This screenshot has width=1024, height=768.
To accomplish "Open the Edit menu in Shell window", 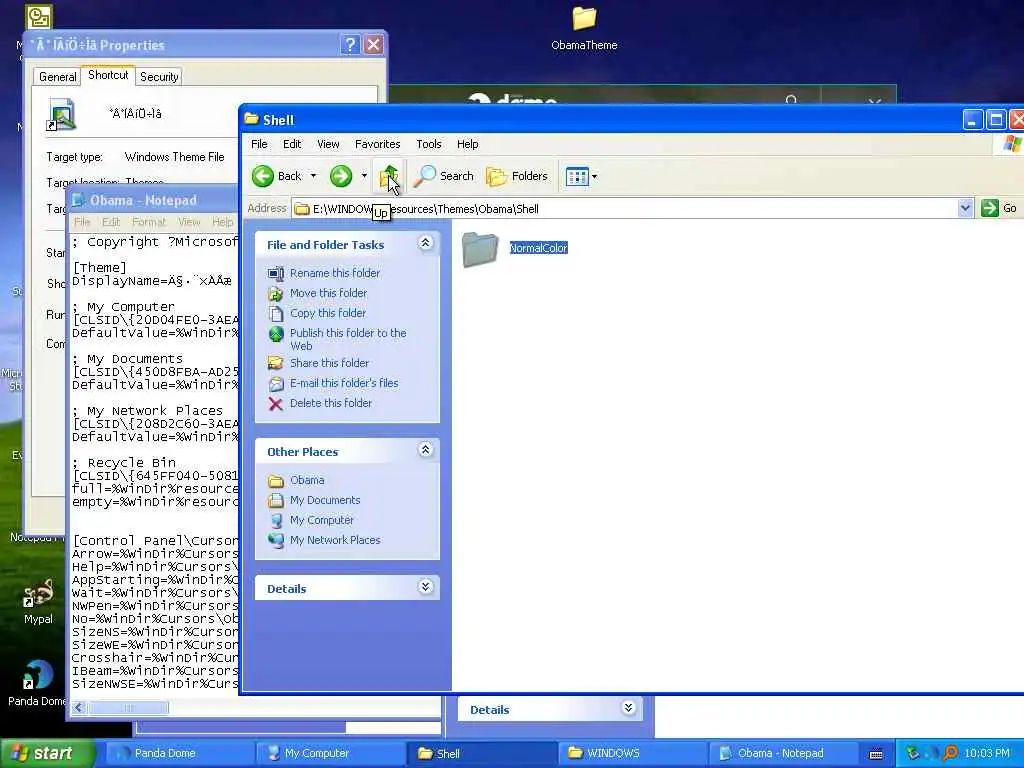I will pyautogui.click(x=292, y=144).
